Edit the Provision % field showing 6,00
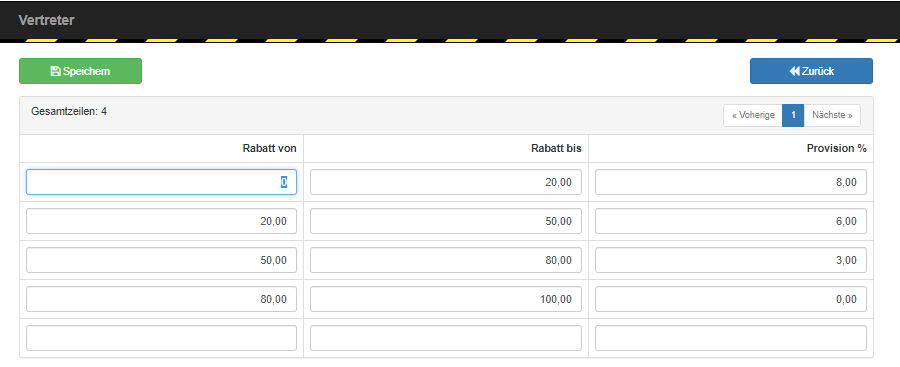This screenshot has height=367, width=900. (x=731, y=221)
